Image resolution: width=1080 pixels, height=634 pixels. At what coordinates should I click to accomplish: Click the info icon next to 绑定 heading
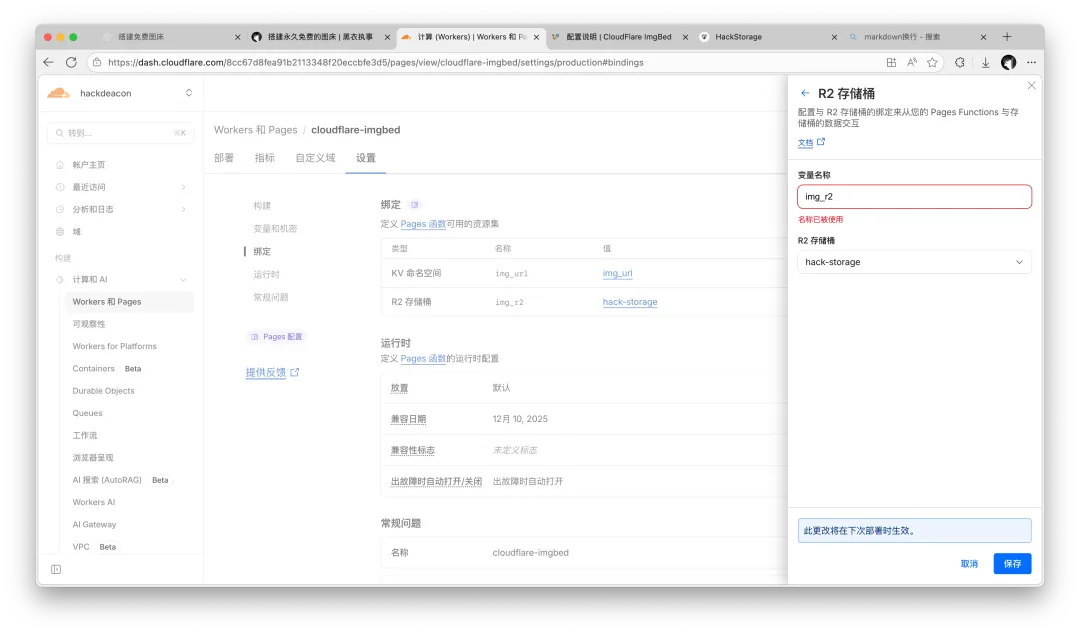point(415,205)
